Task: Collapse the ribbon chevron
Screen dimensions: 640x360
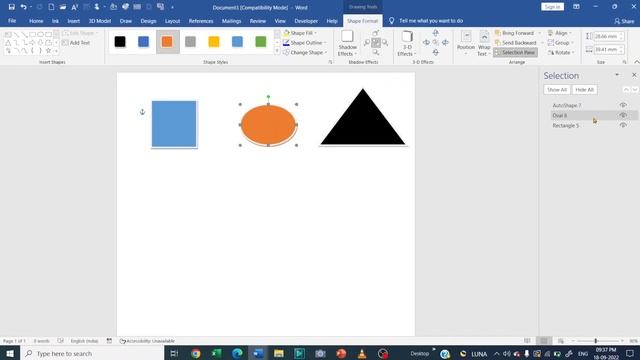Action: coord(636,62)
